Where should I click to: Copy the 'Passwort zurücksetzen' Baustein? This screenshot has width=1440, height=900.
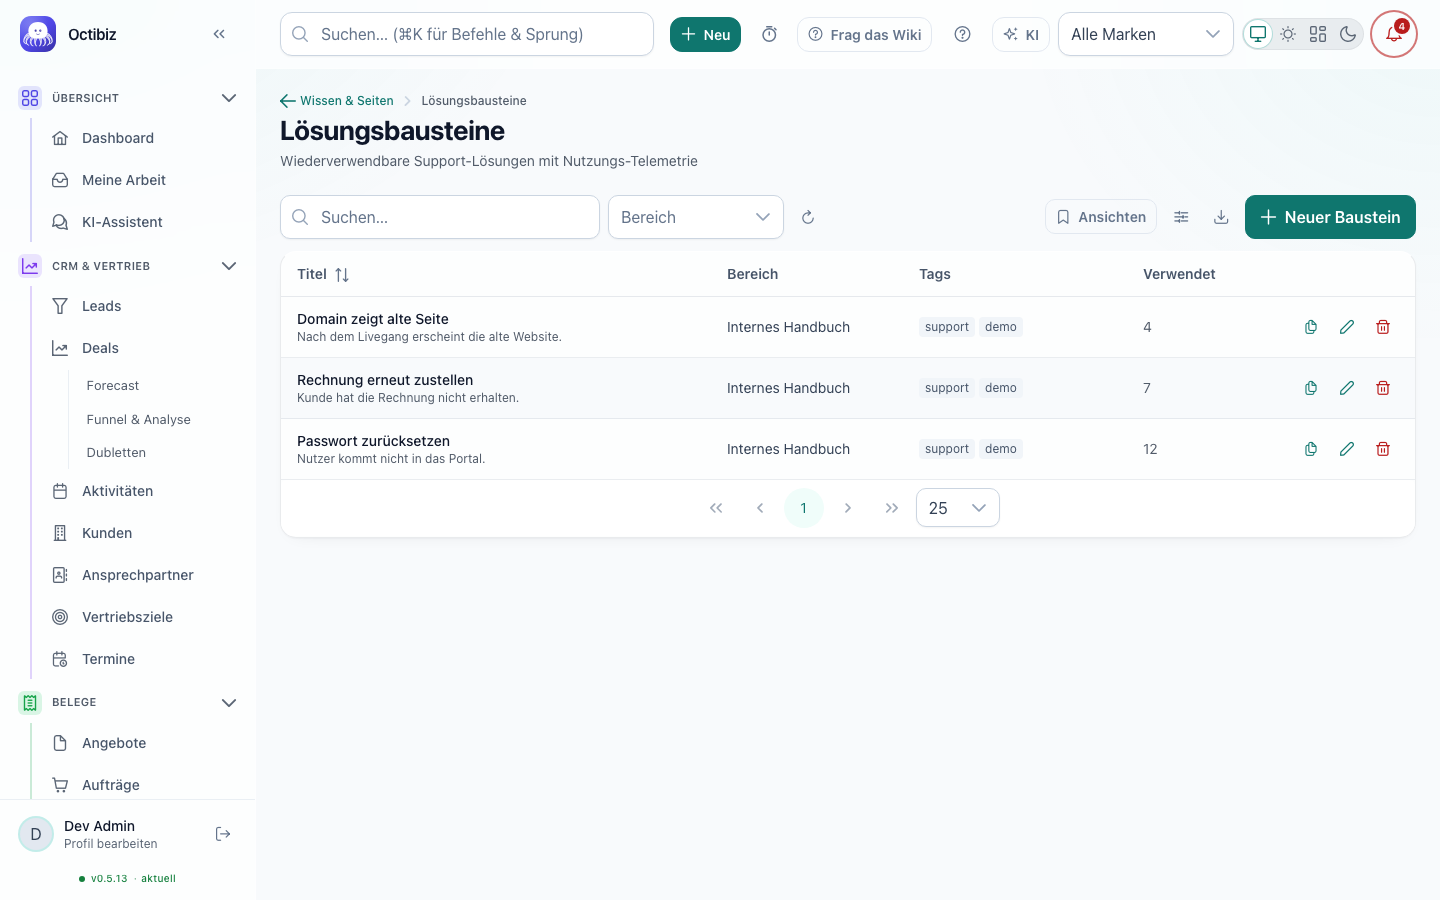1311,449
